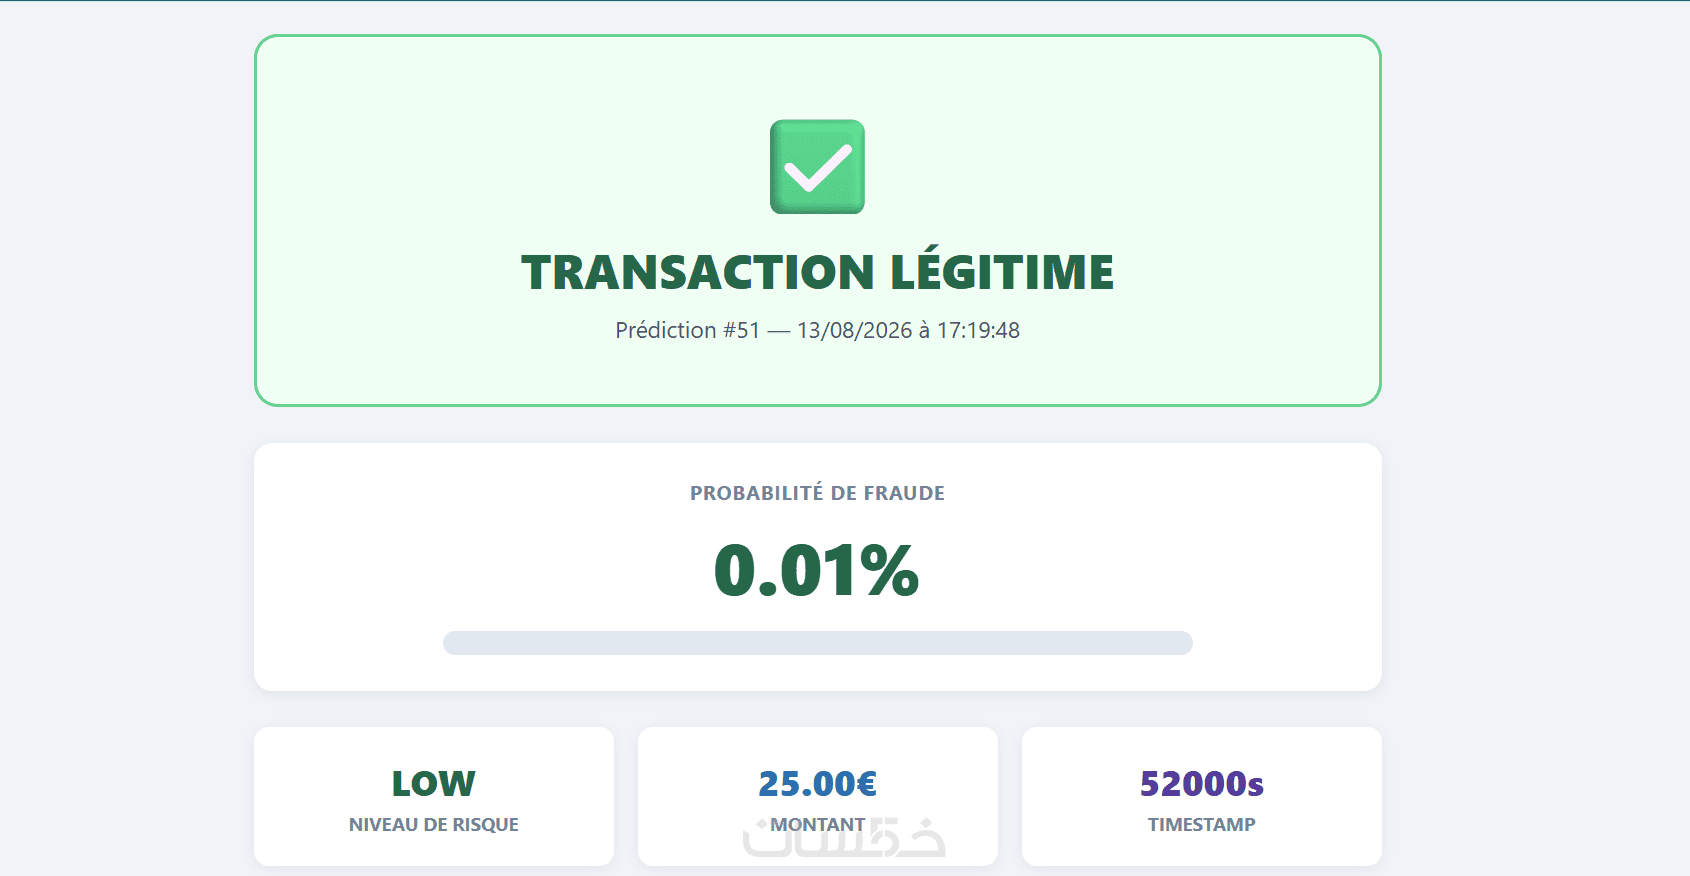Select the timestamp card

pyautogui.click(x=1201, y=796)
